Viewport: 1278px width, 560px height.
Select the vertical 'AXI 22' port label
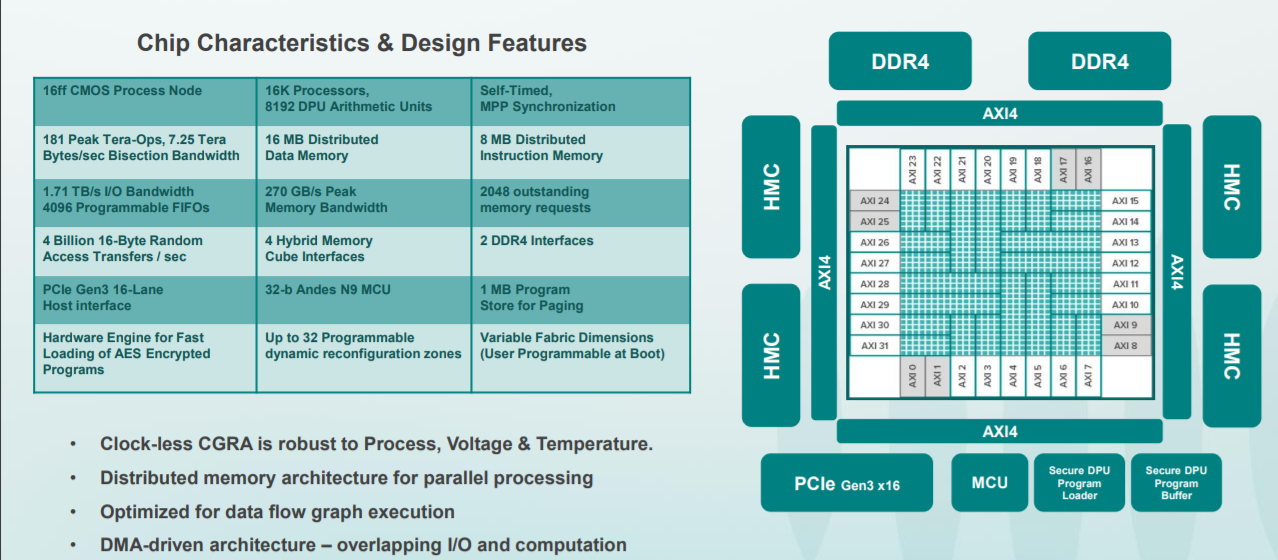pos(937,168)
